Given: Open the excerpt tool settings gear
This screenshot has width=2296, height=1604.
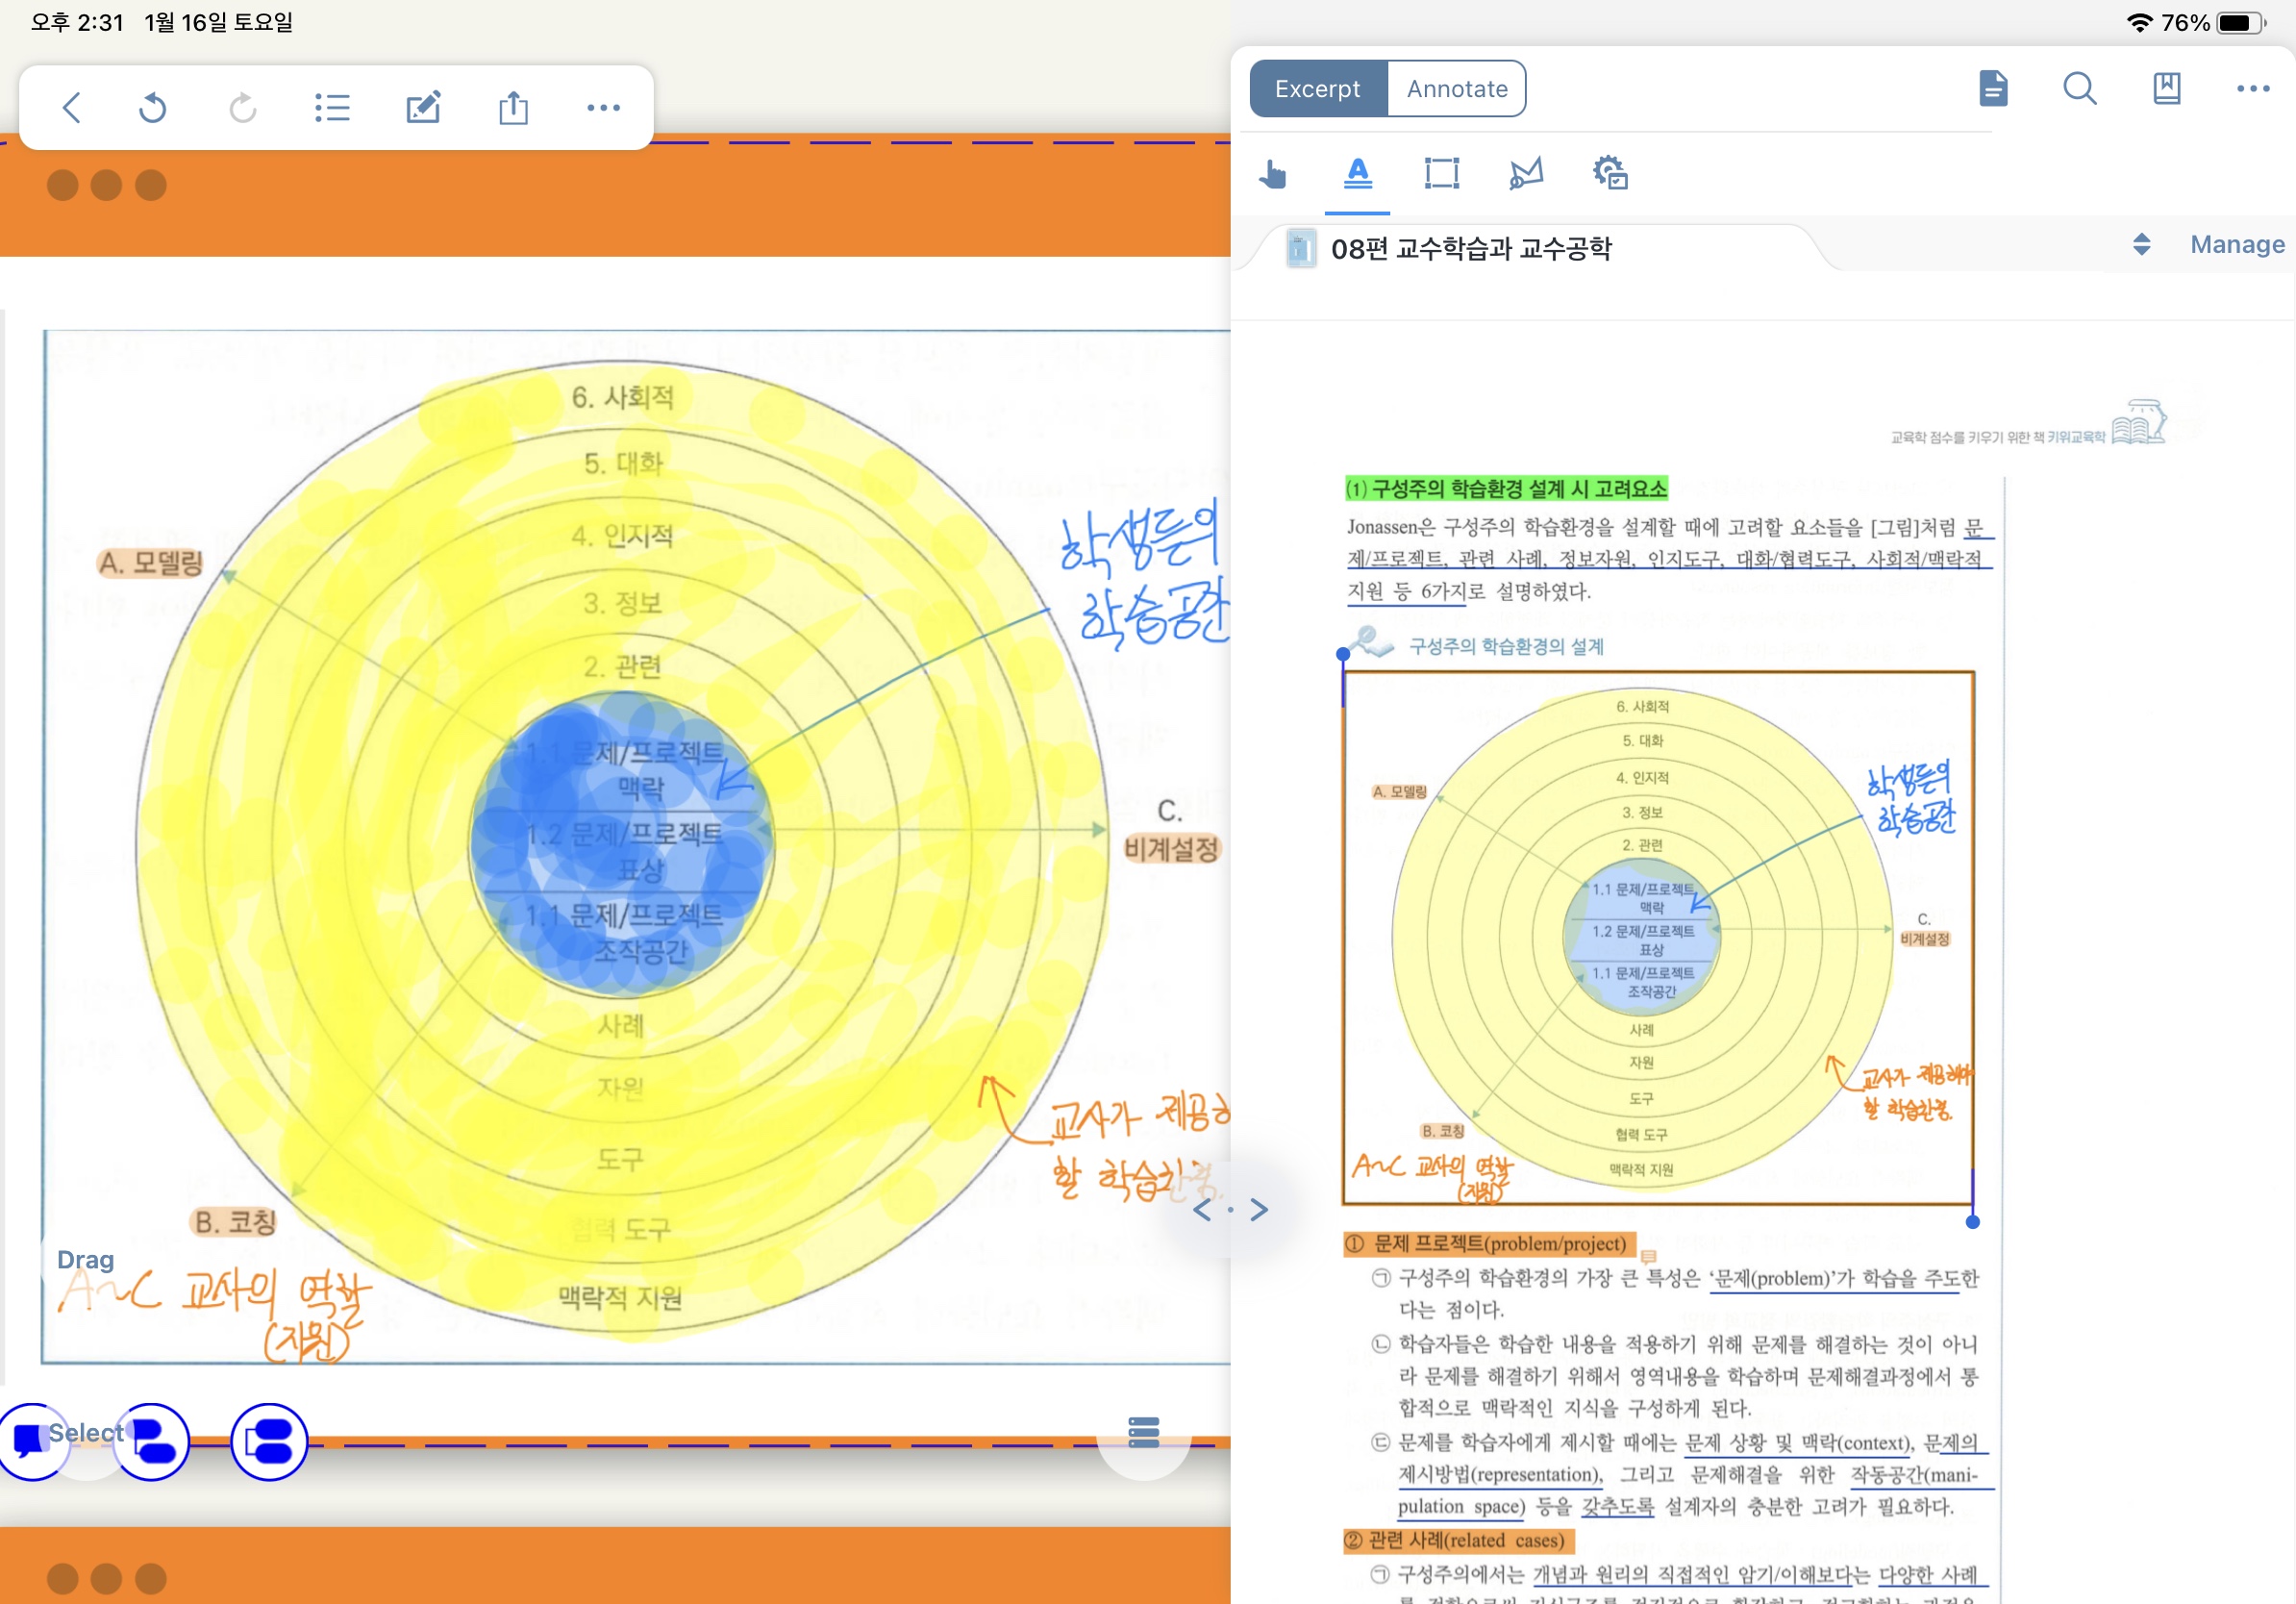Looking at the screenshot, I should click(x=1610, y=173).
